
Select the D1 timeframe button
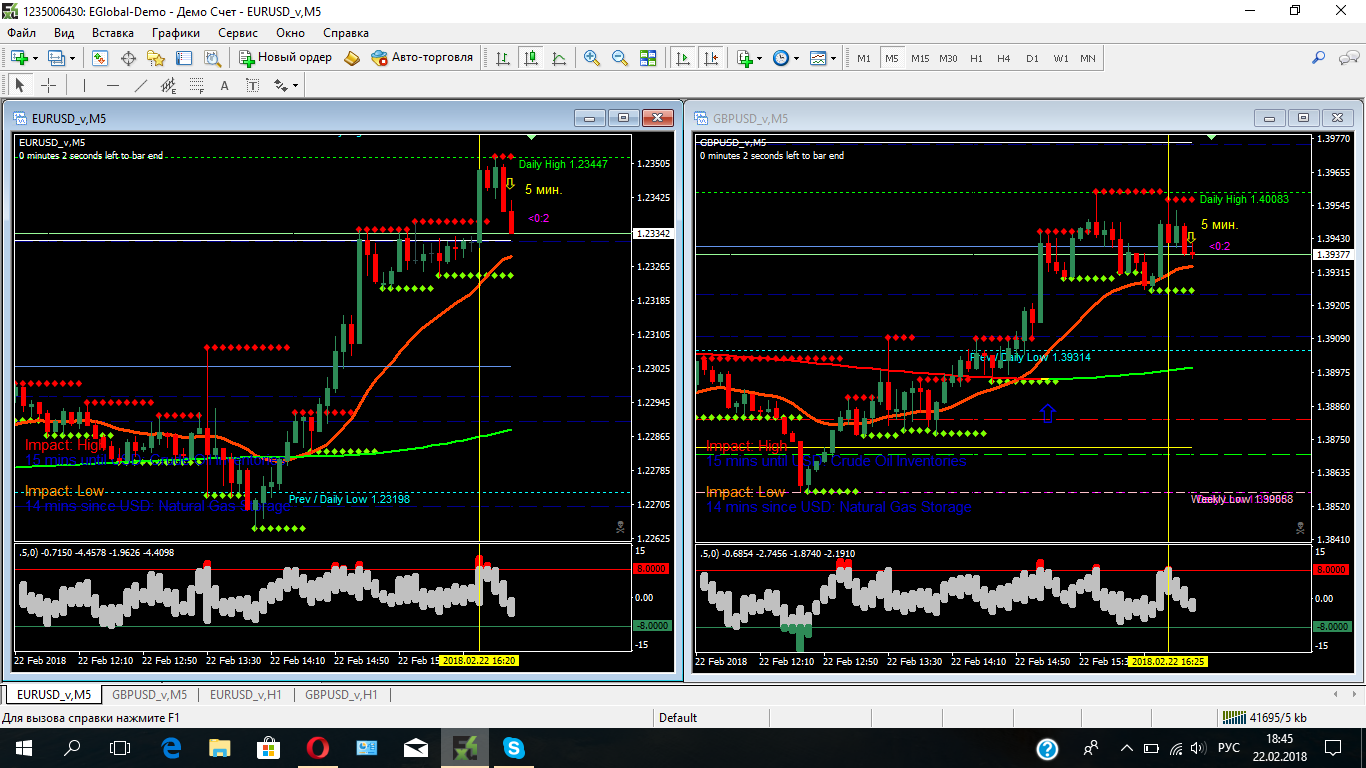[x=1032, y=58]
